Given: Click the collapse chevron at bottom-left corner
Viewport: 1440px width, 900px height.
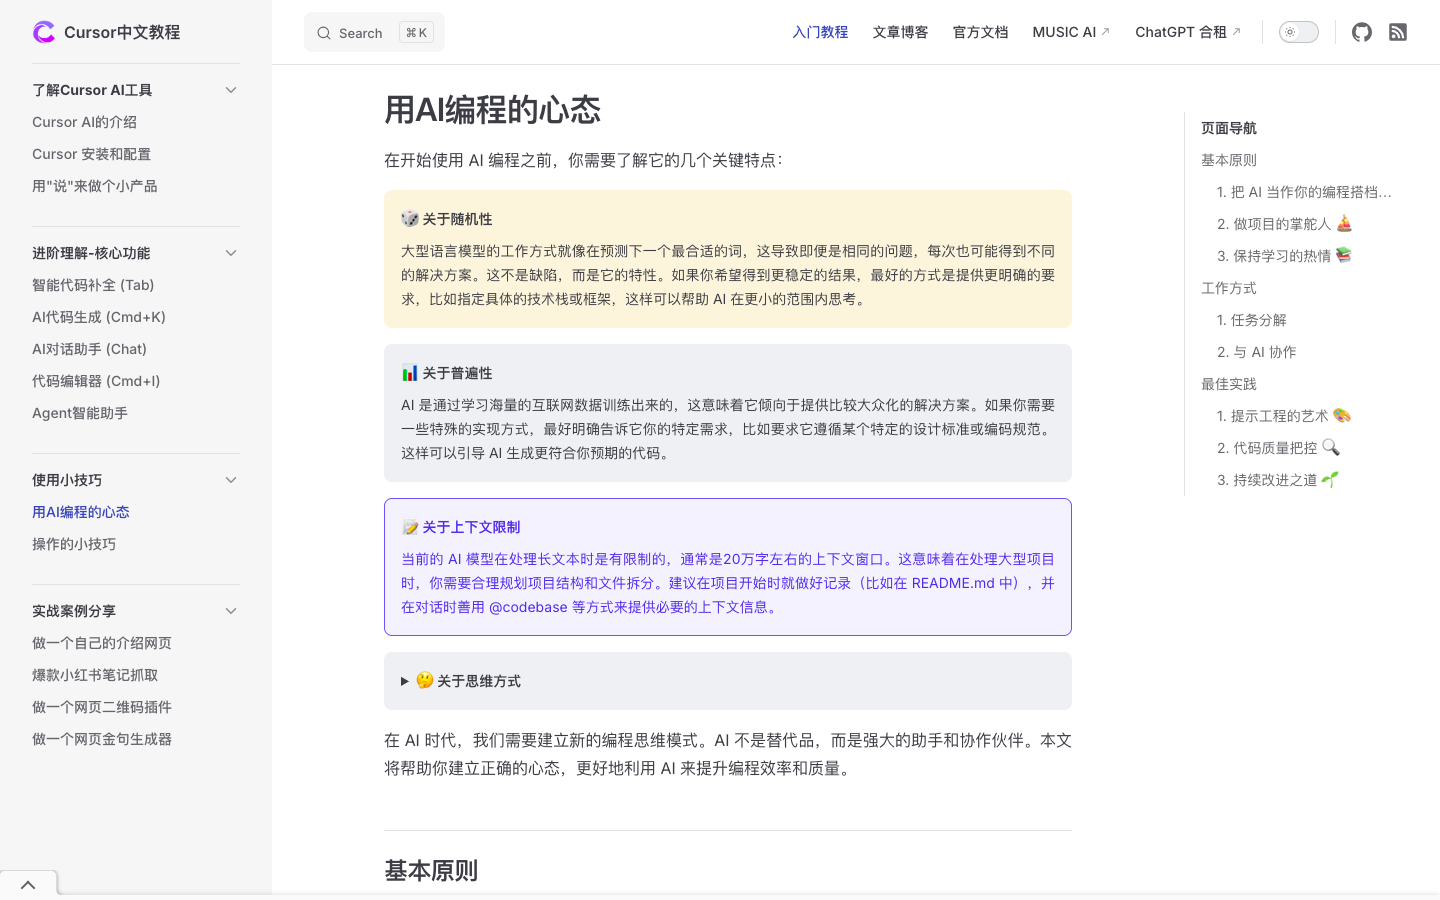Looking at the screenshot, I should point(28,885).
